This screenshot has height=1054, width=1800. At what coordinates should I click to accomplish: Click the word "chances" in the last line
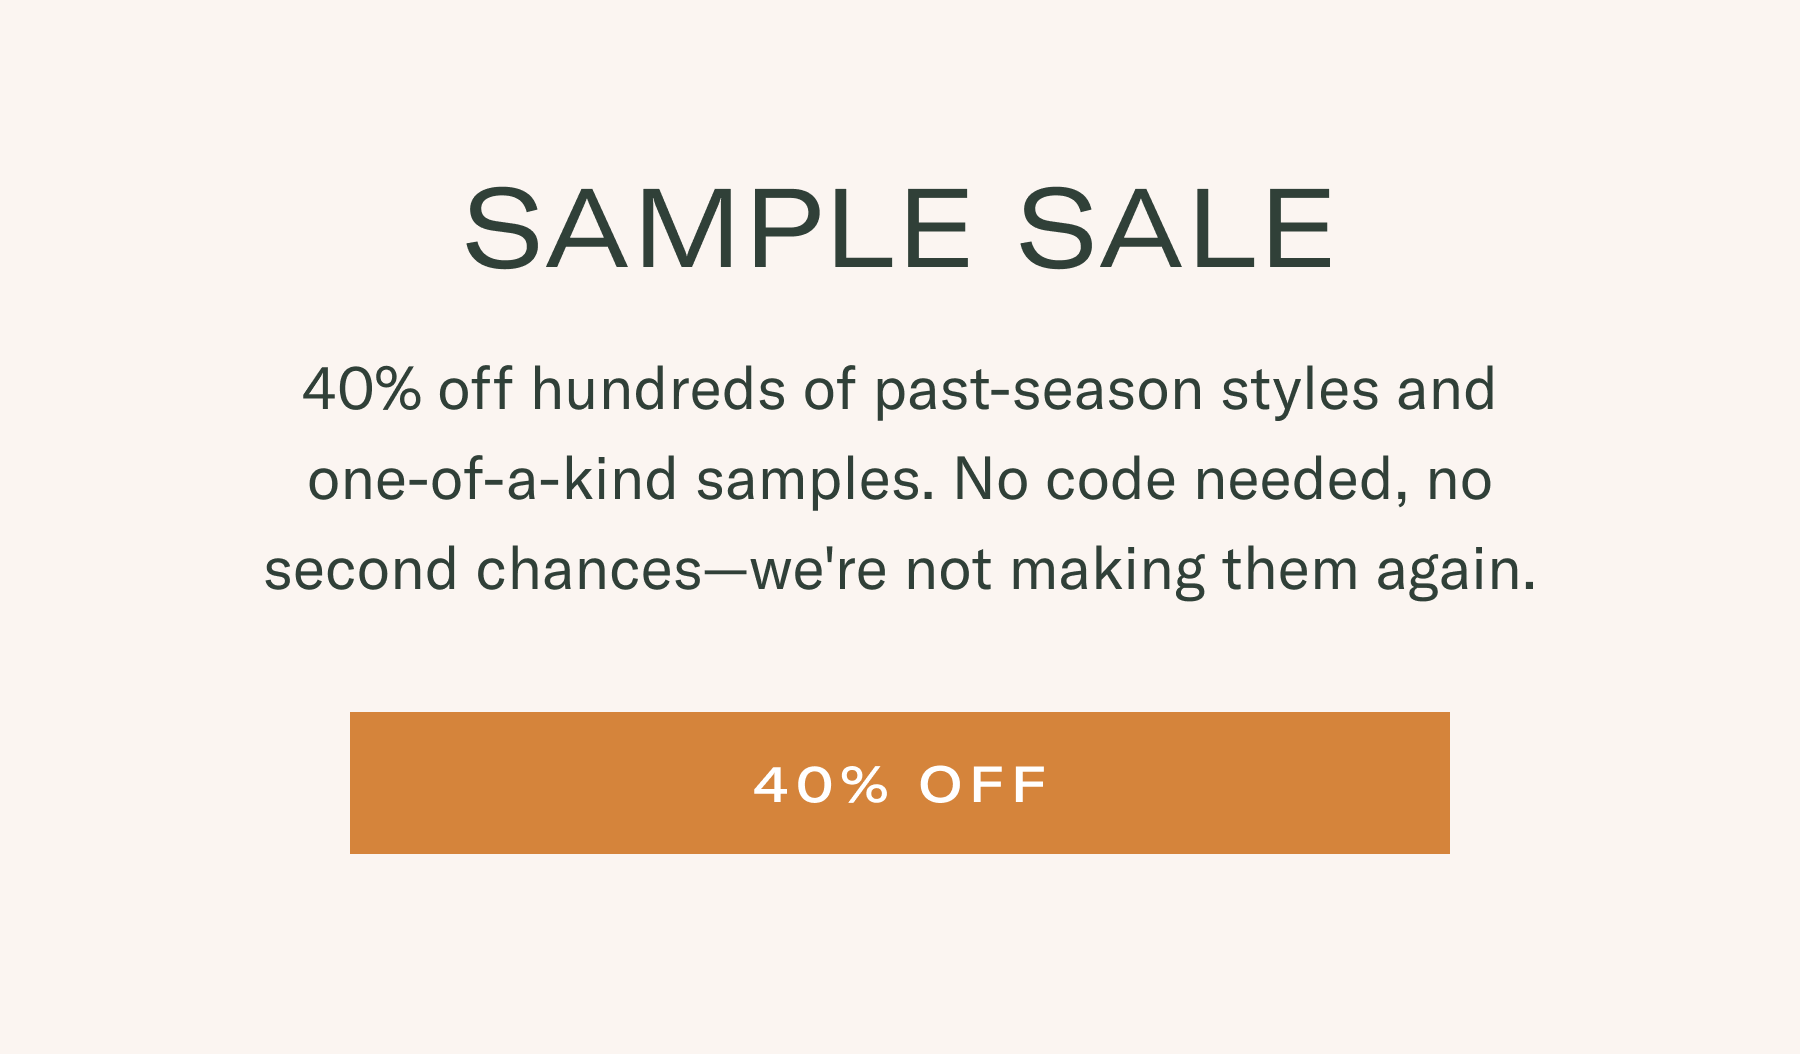click(x=589, y=569)
